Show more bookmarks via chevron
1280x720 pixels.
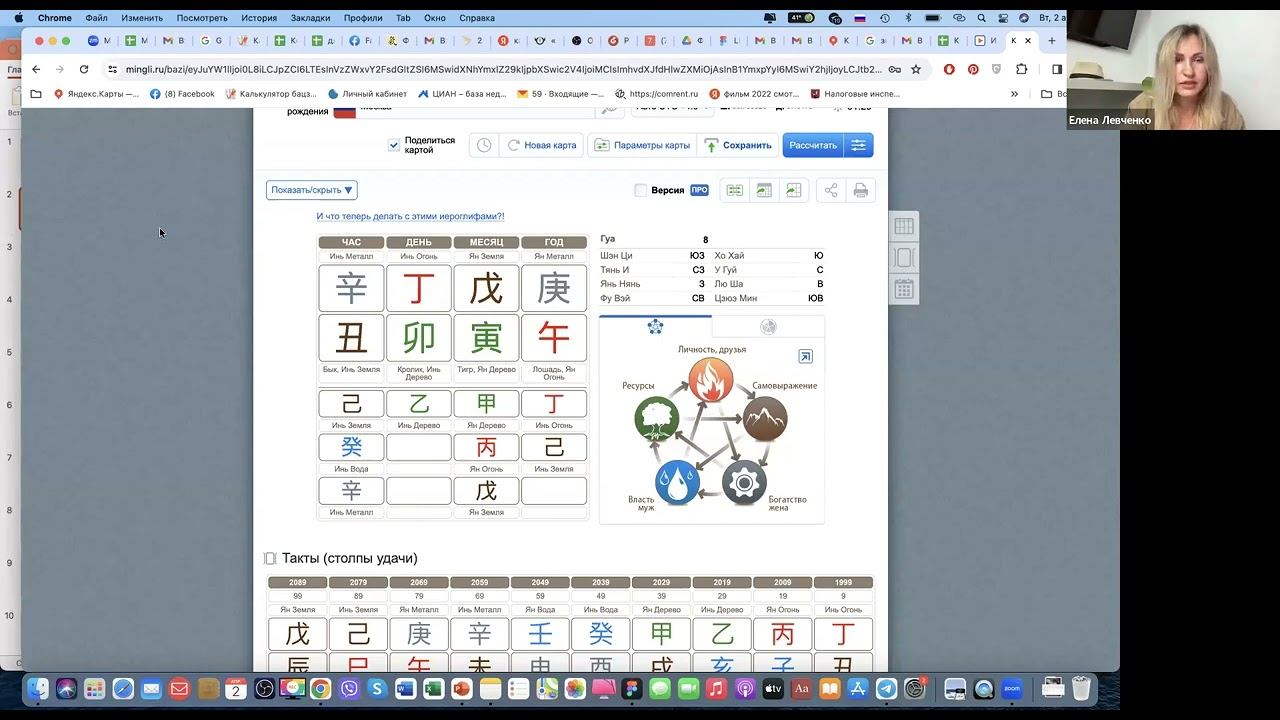1014,94
